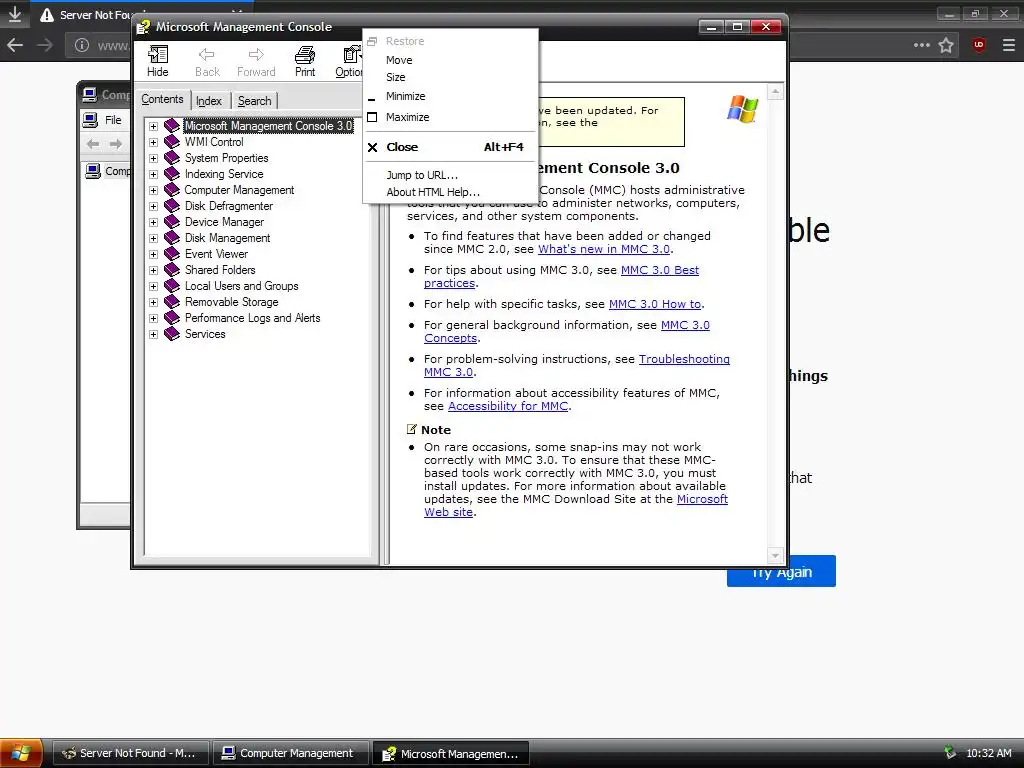Select Jump to URL... menu entry
The height and width of the screenshot is (768, 1024).
[x=450, y=175]
